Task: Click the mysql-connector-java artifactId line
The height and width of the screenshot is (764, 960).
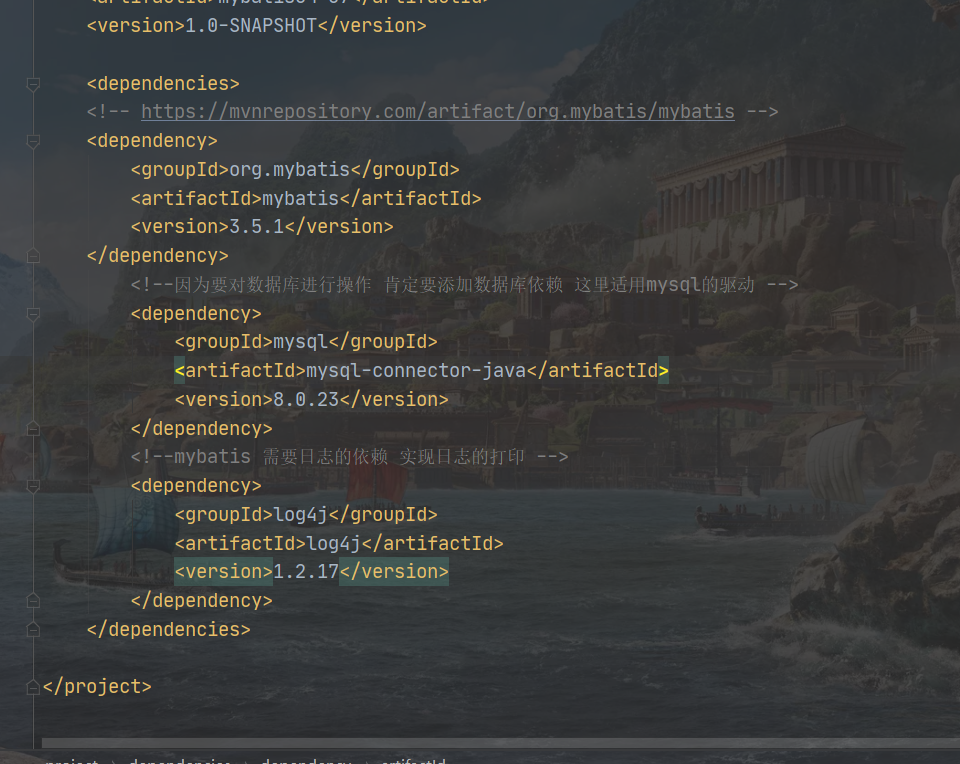Action: click(x=421, y=370)
